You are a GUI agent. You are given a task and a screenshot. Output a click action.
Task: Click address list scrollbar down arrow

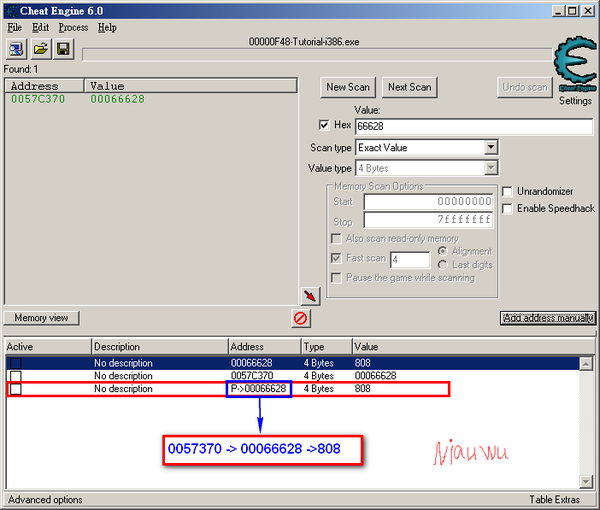(586, 481)
